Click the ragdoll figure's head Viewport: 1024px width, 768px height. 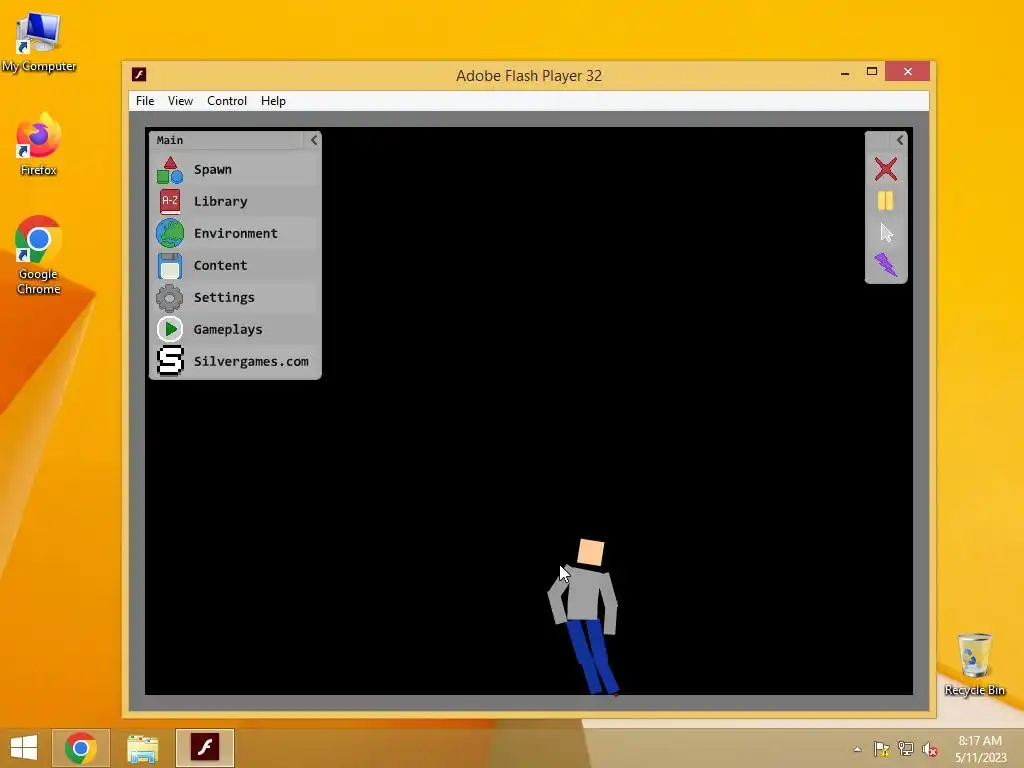[591, 552]
